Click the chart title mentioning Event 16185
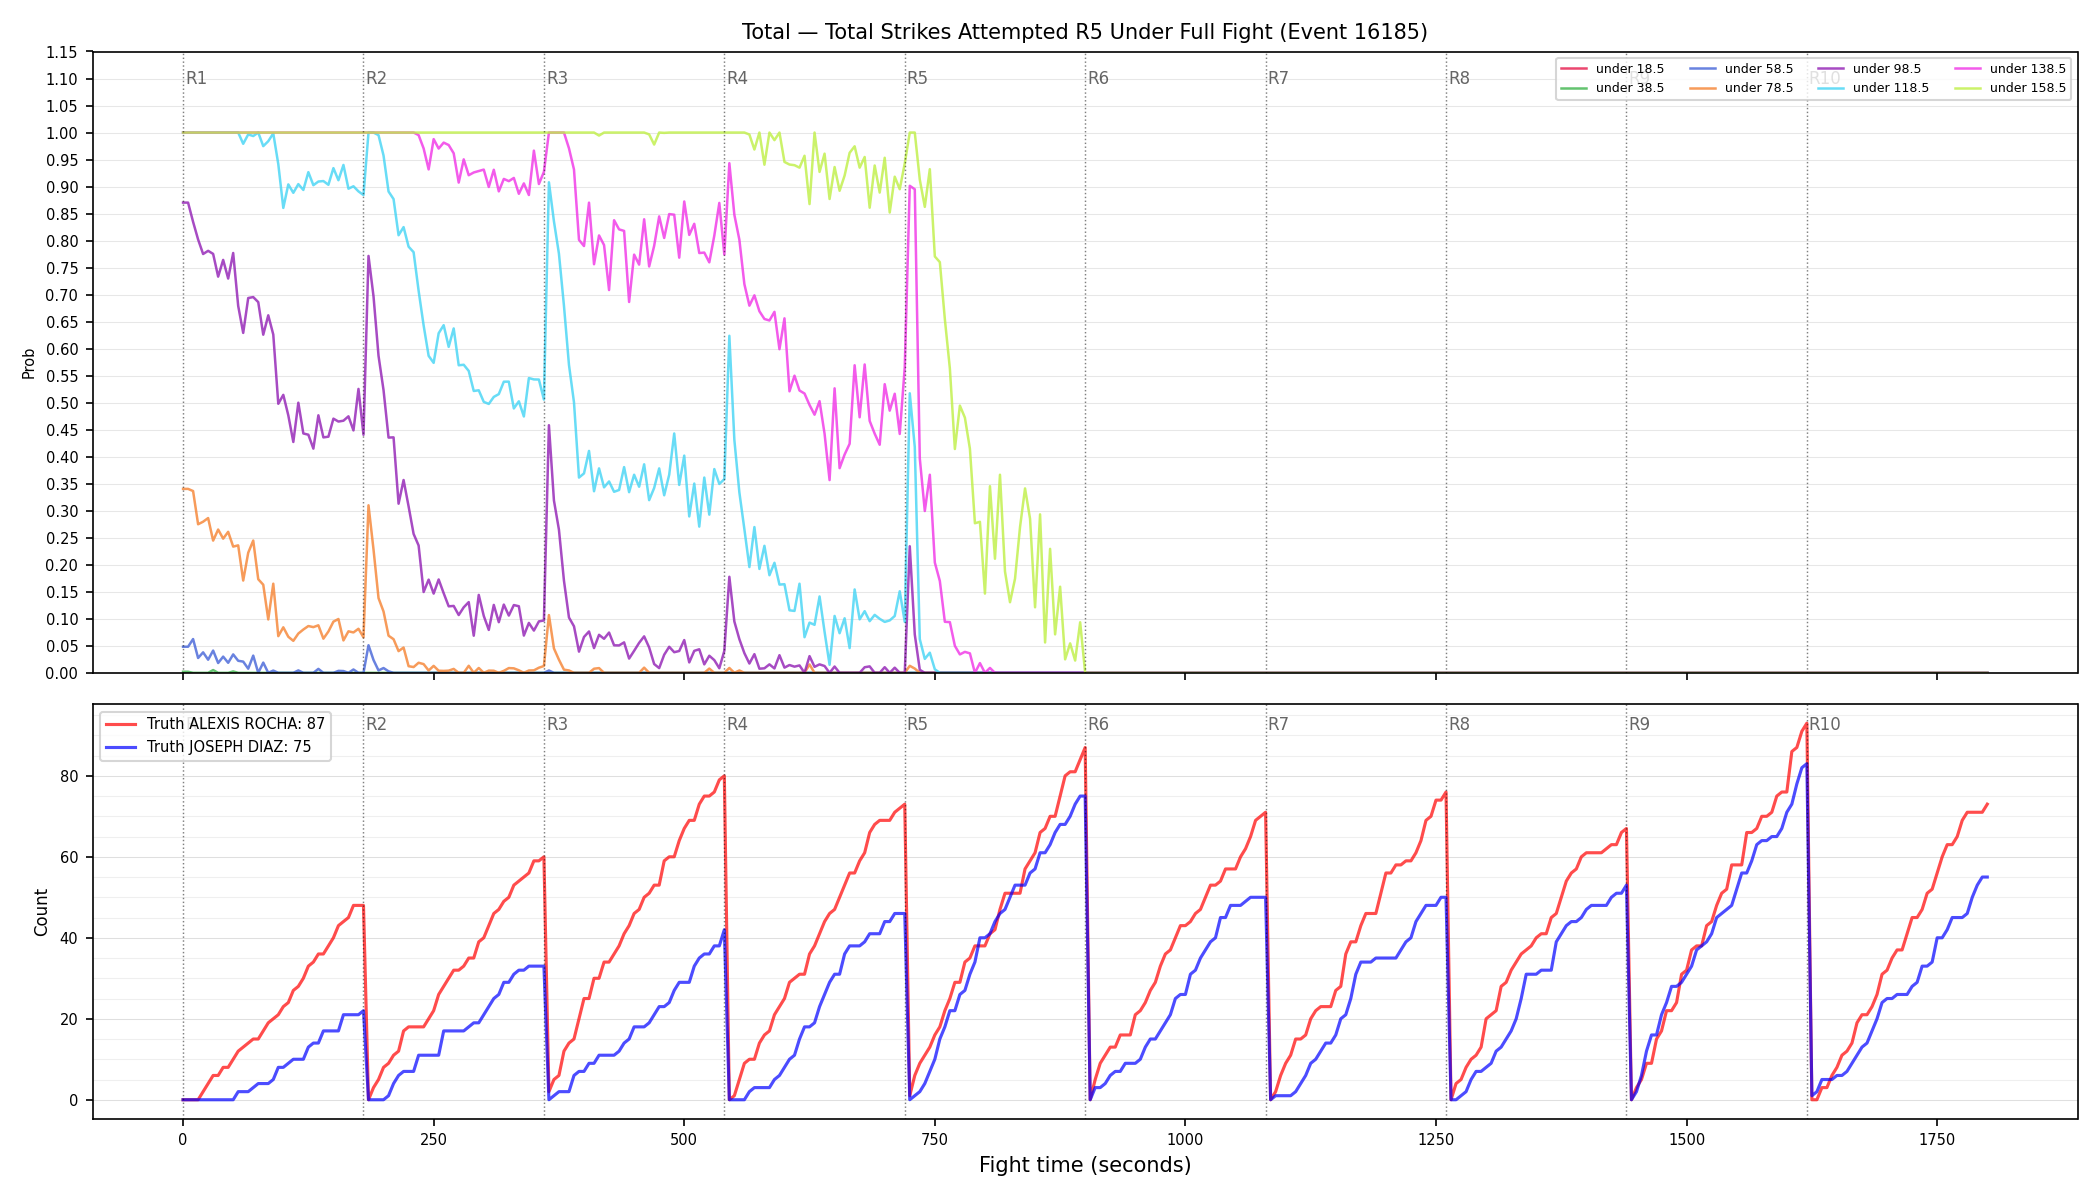Image resolution: width=2100 pixels, height=1200 pixels. pos(1084,32)
